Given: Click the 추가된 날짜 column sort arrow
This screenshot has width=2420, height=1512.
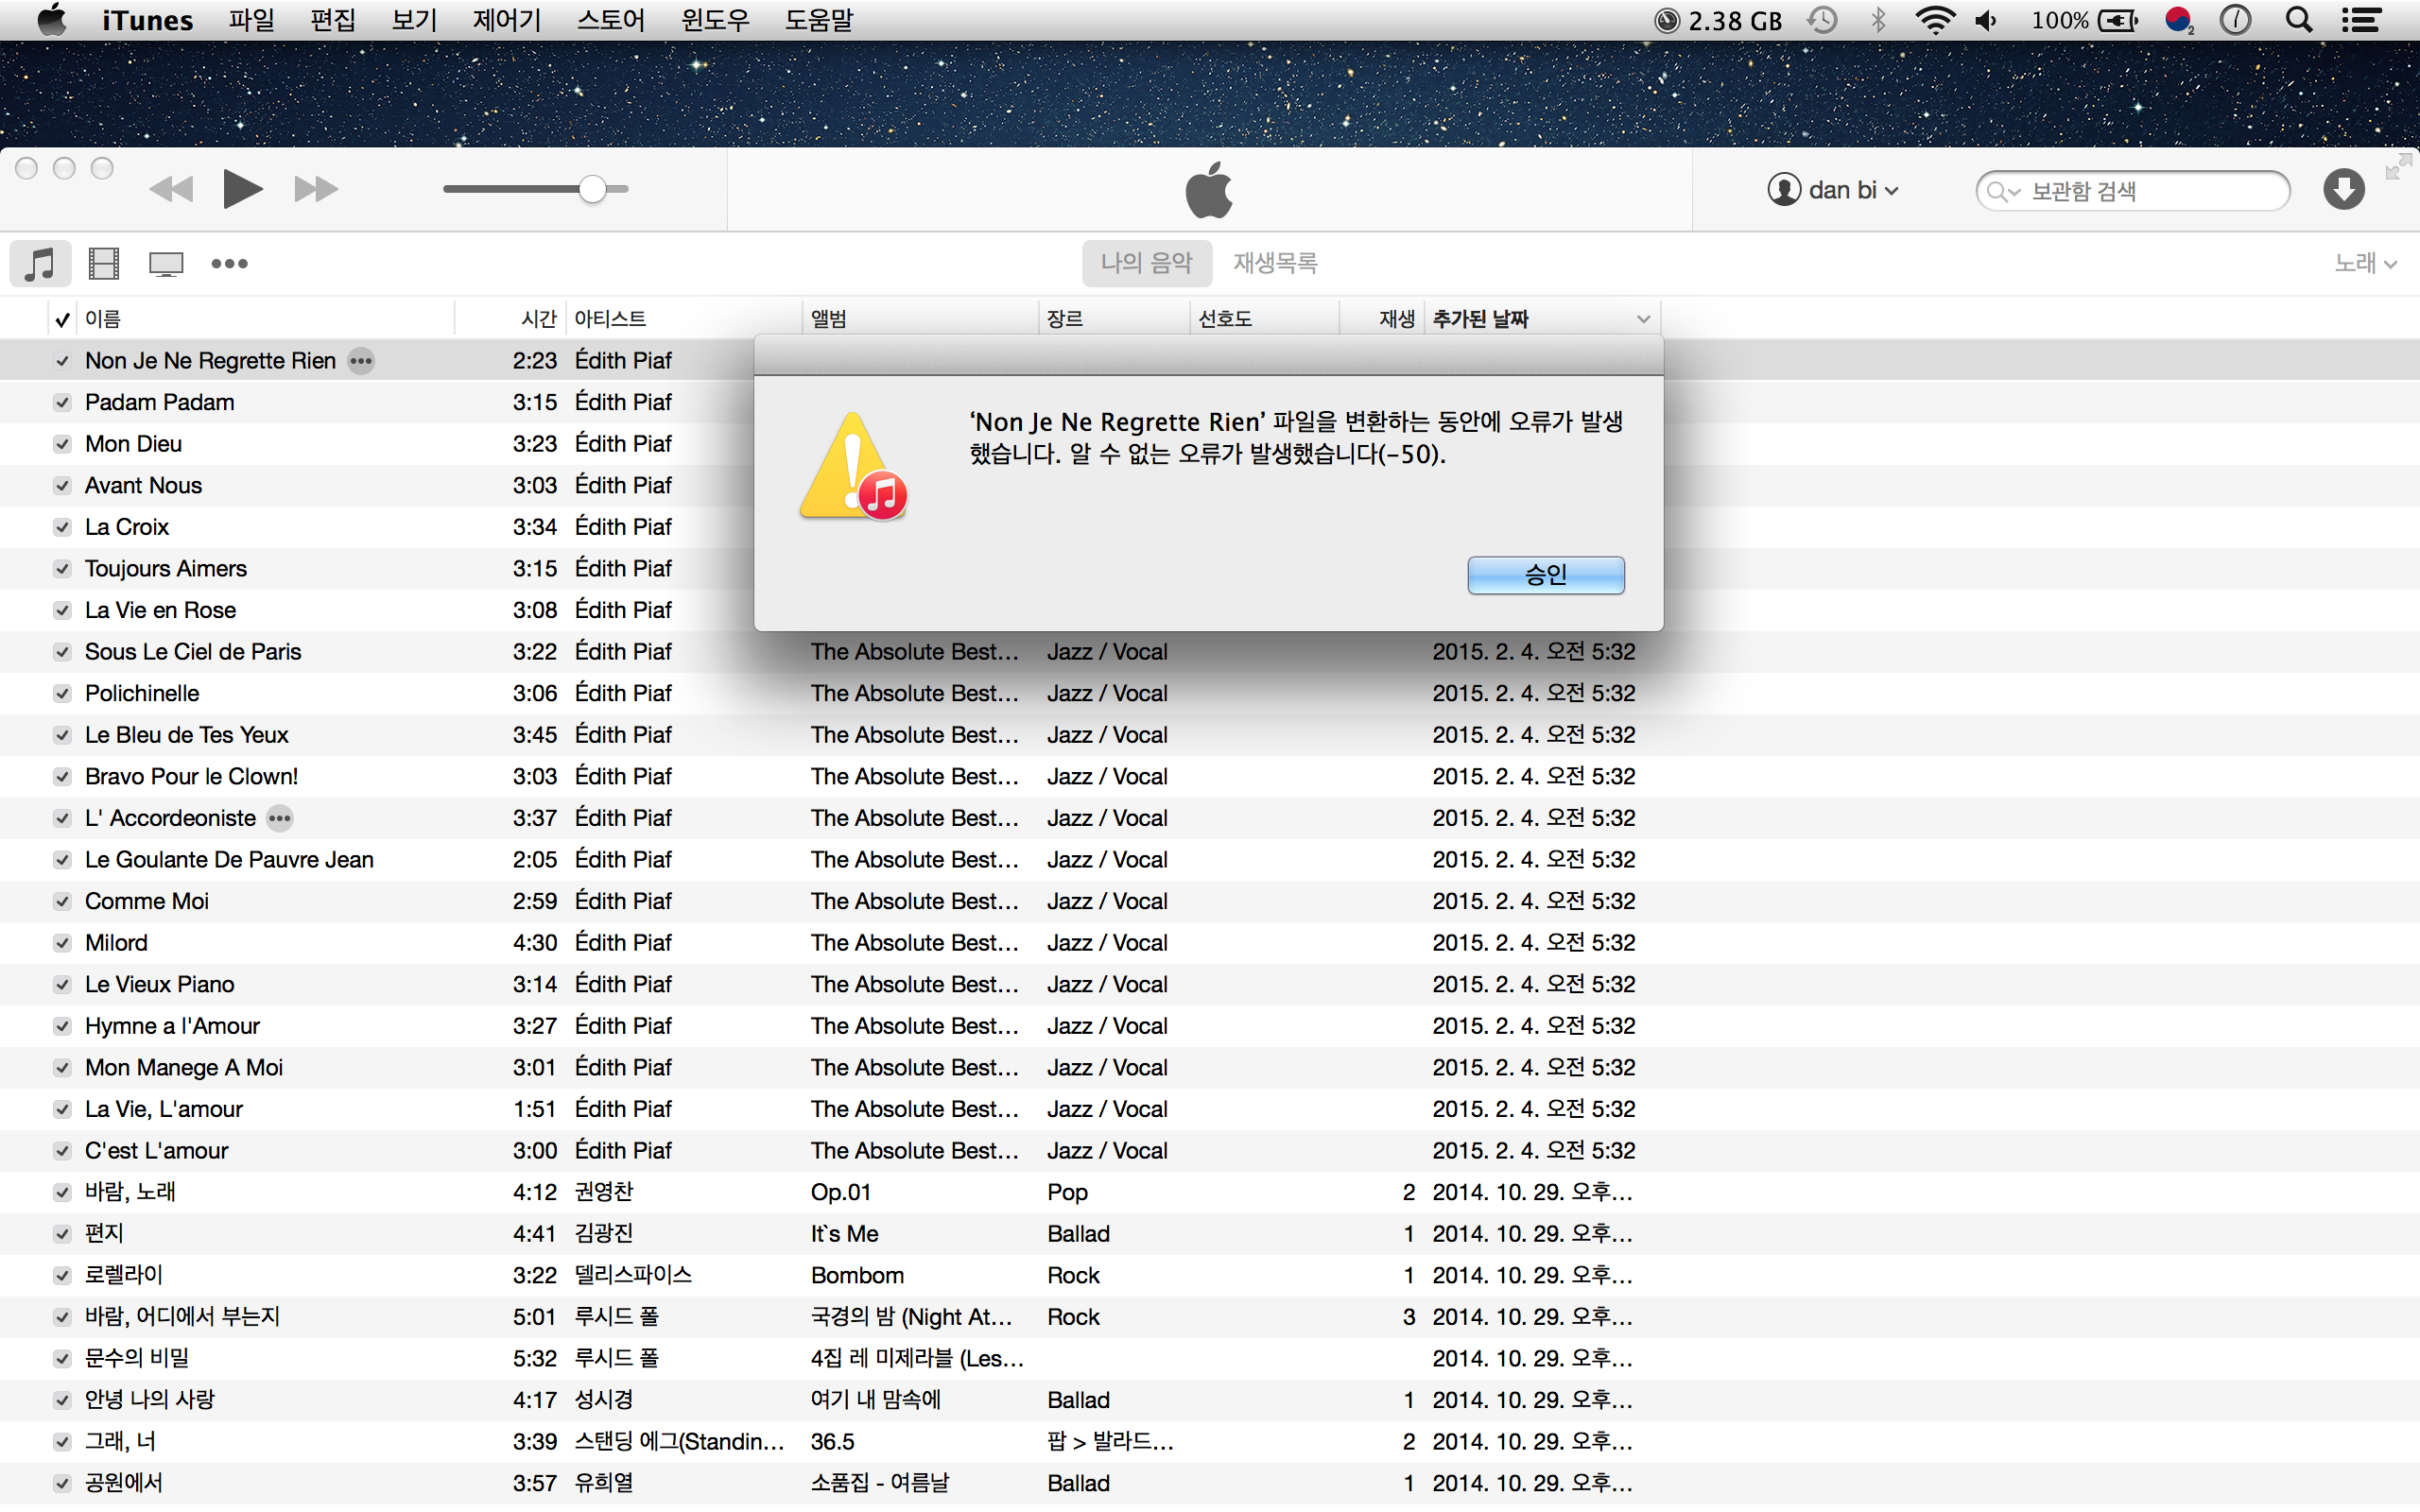Looking at the screenshot, I should [1643, 319].
